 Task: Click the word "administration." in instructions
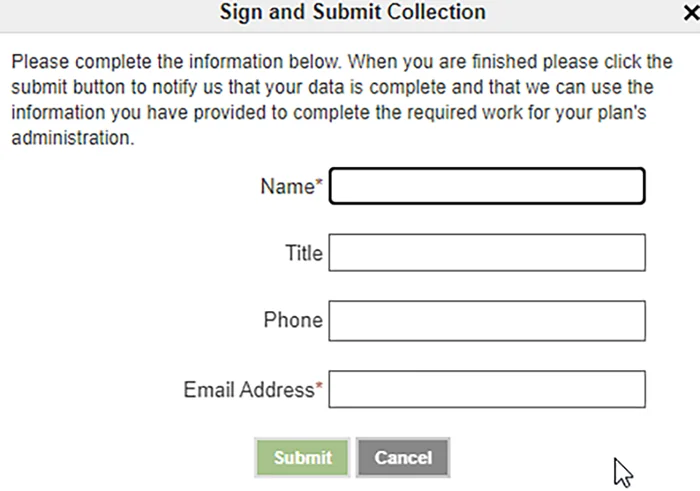(72, 139)
